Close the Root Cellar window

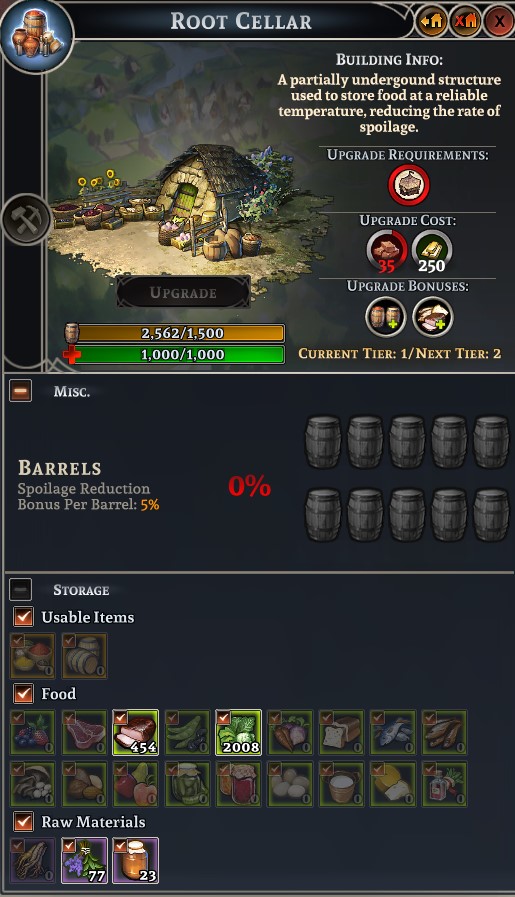coord(499,22)
